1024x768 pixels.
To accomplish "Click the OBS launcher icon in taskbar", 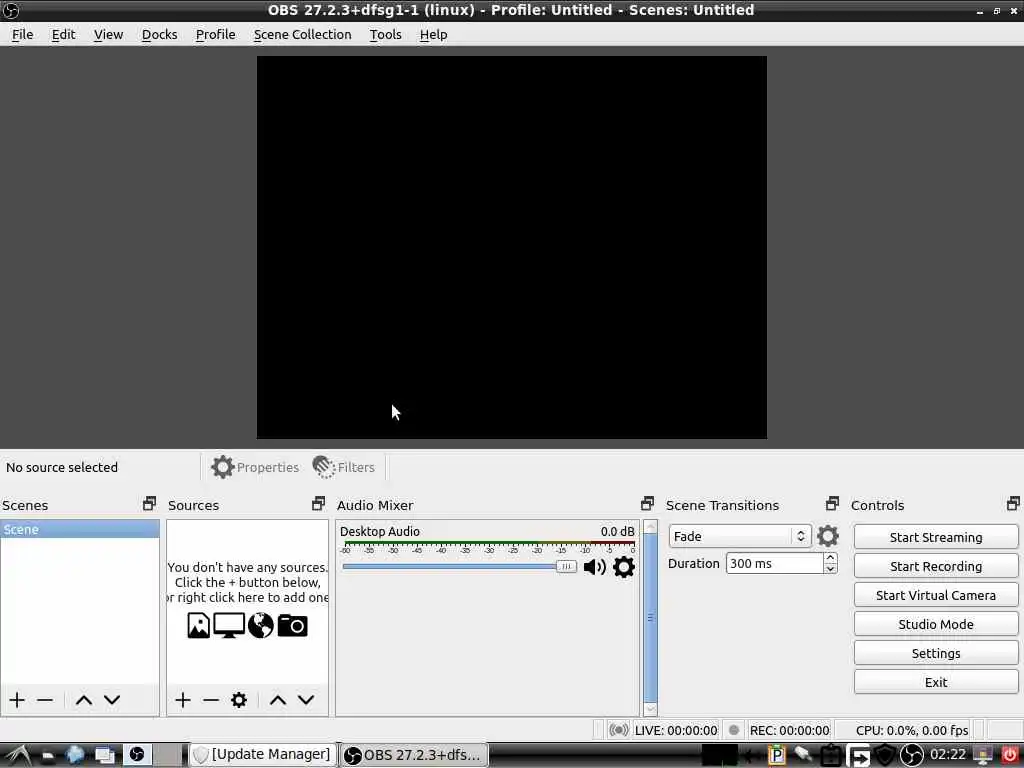I will click(137, 754).
